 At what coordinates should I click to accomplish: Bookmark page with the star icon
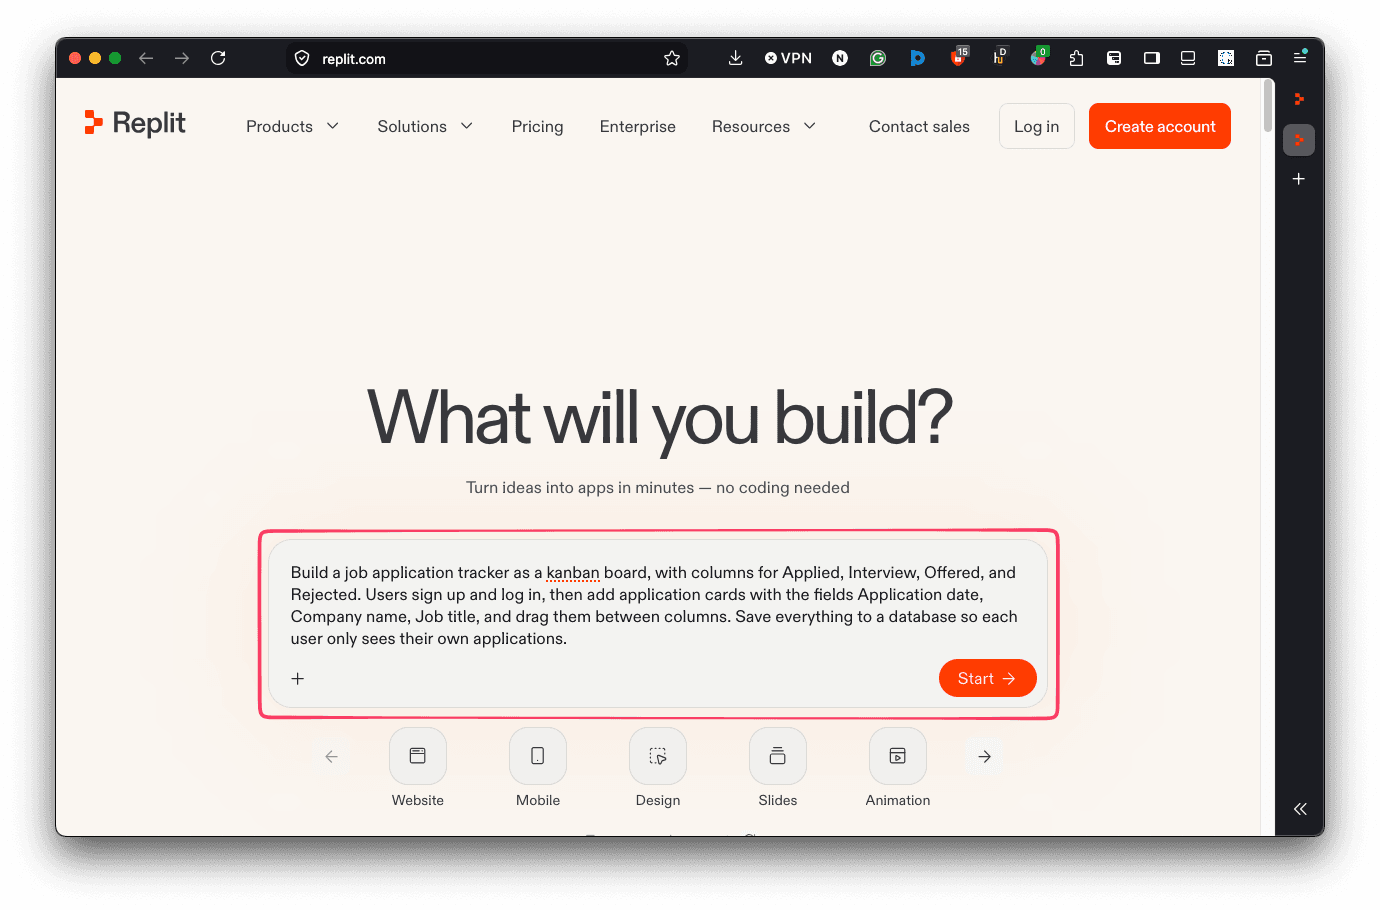click(672, 59)
